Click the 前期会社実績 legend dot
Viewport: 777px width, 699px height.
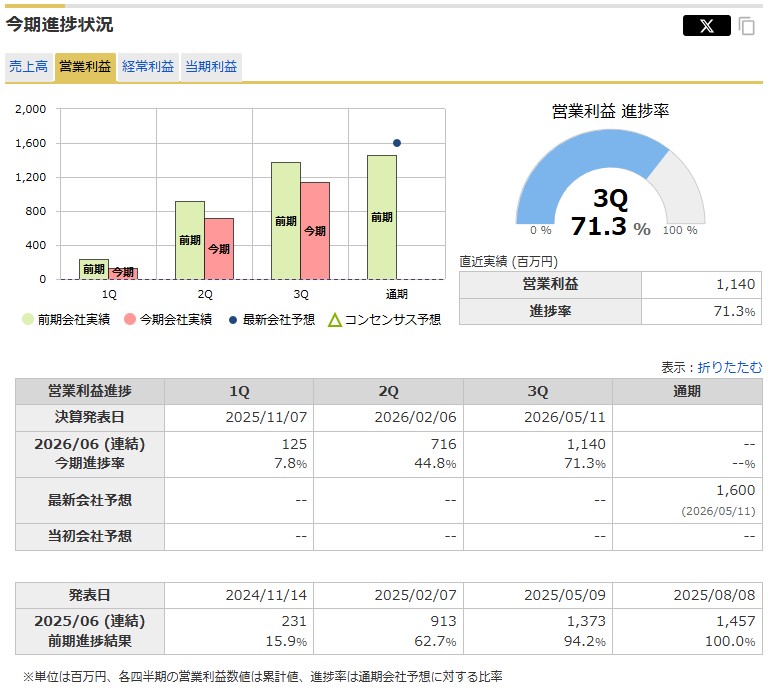(x=28, y=320)
